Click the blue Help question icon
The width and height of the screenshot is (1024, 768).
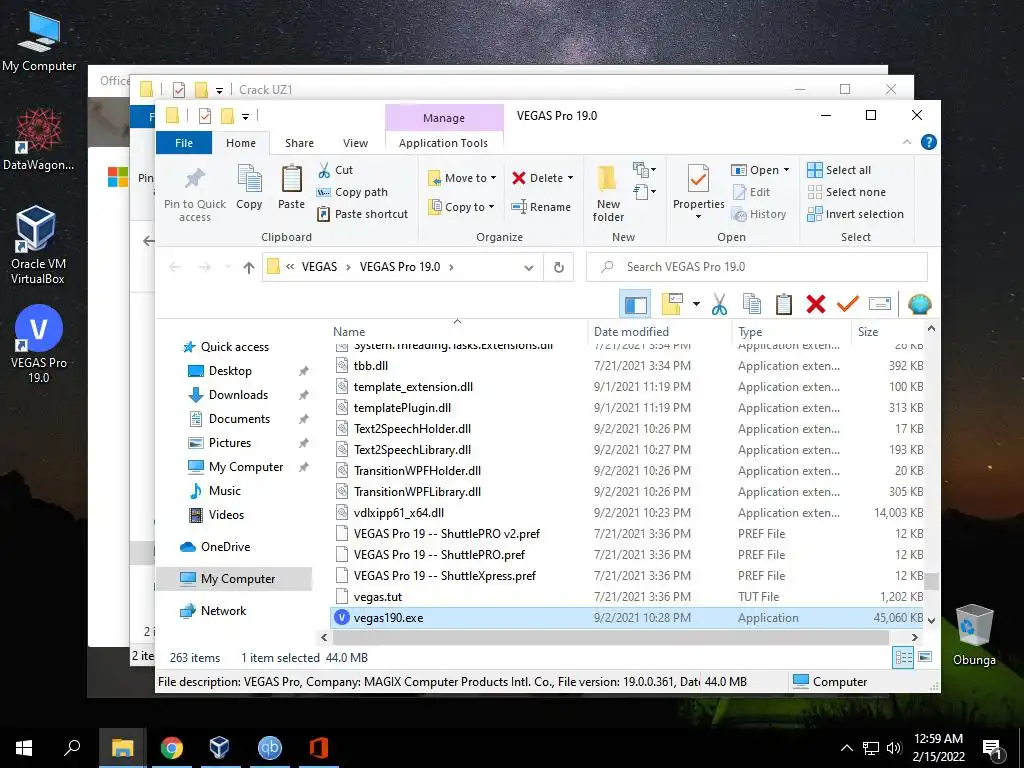coord(928,142)
